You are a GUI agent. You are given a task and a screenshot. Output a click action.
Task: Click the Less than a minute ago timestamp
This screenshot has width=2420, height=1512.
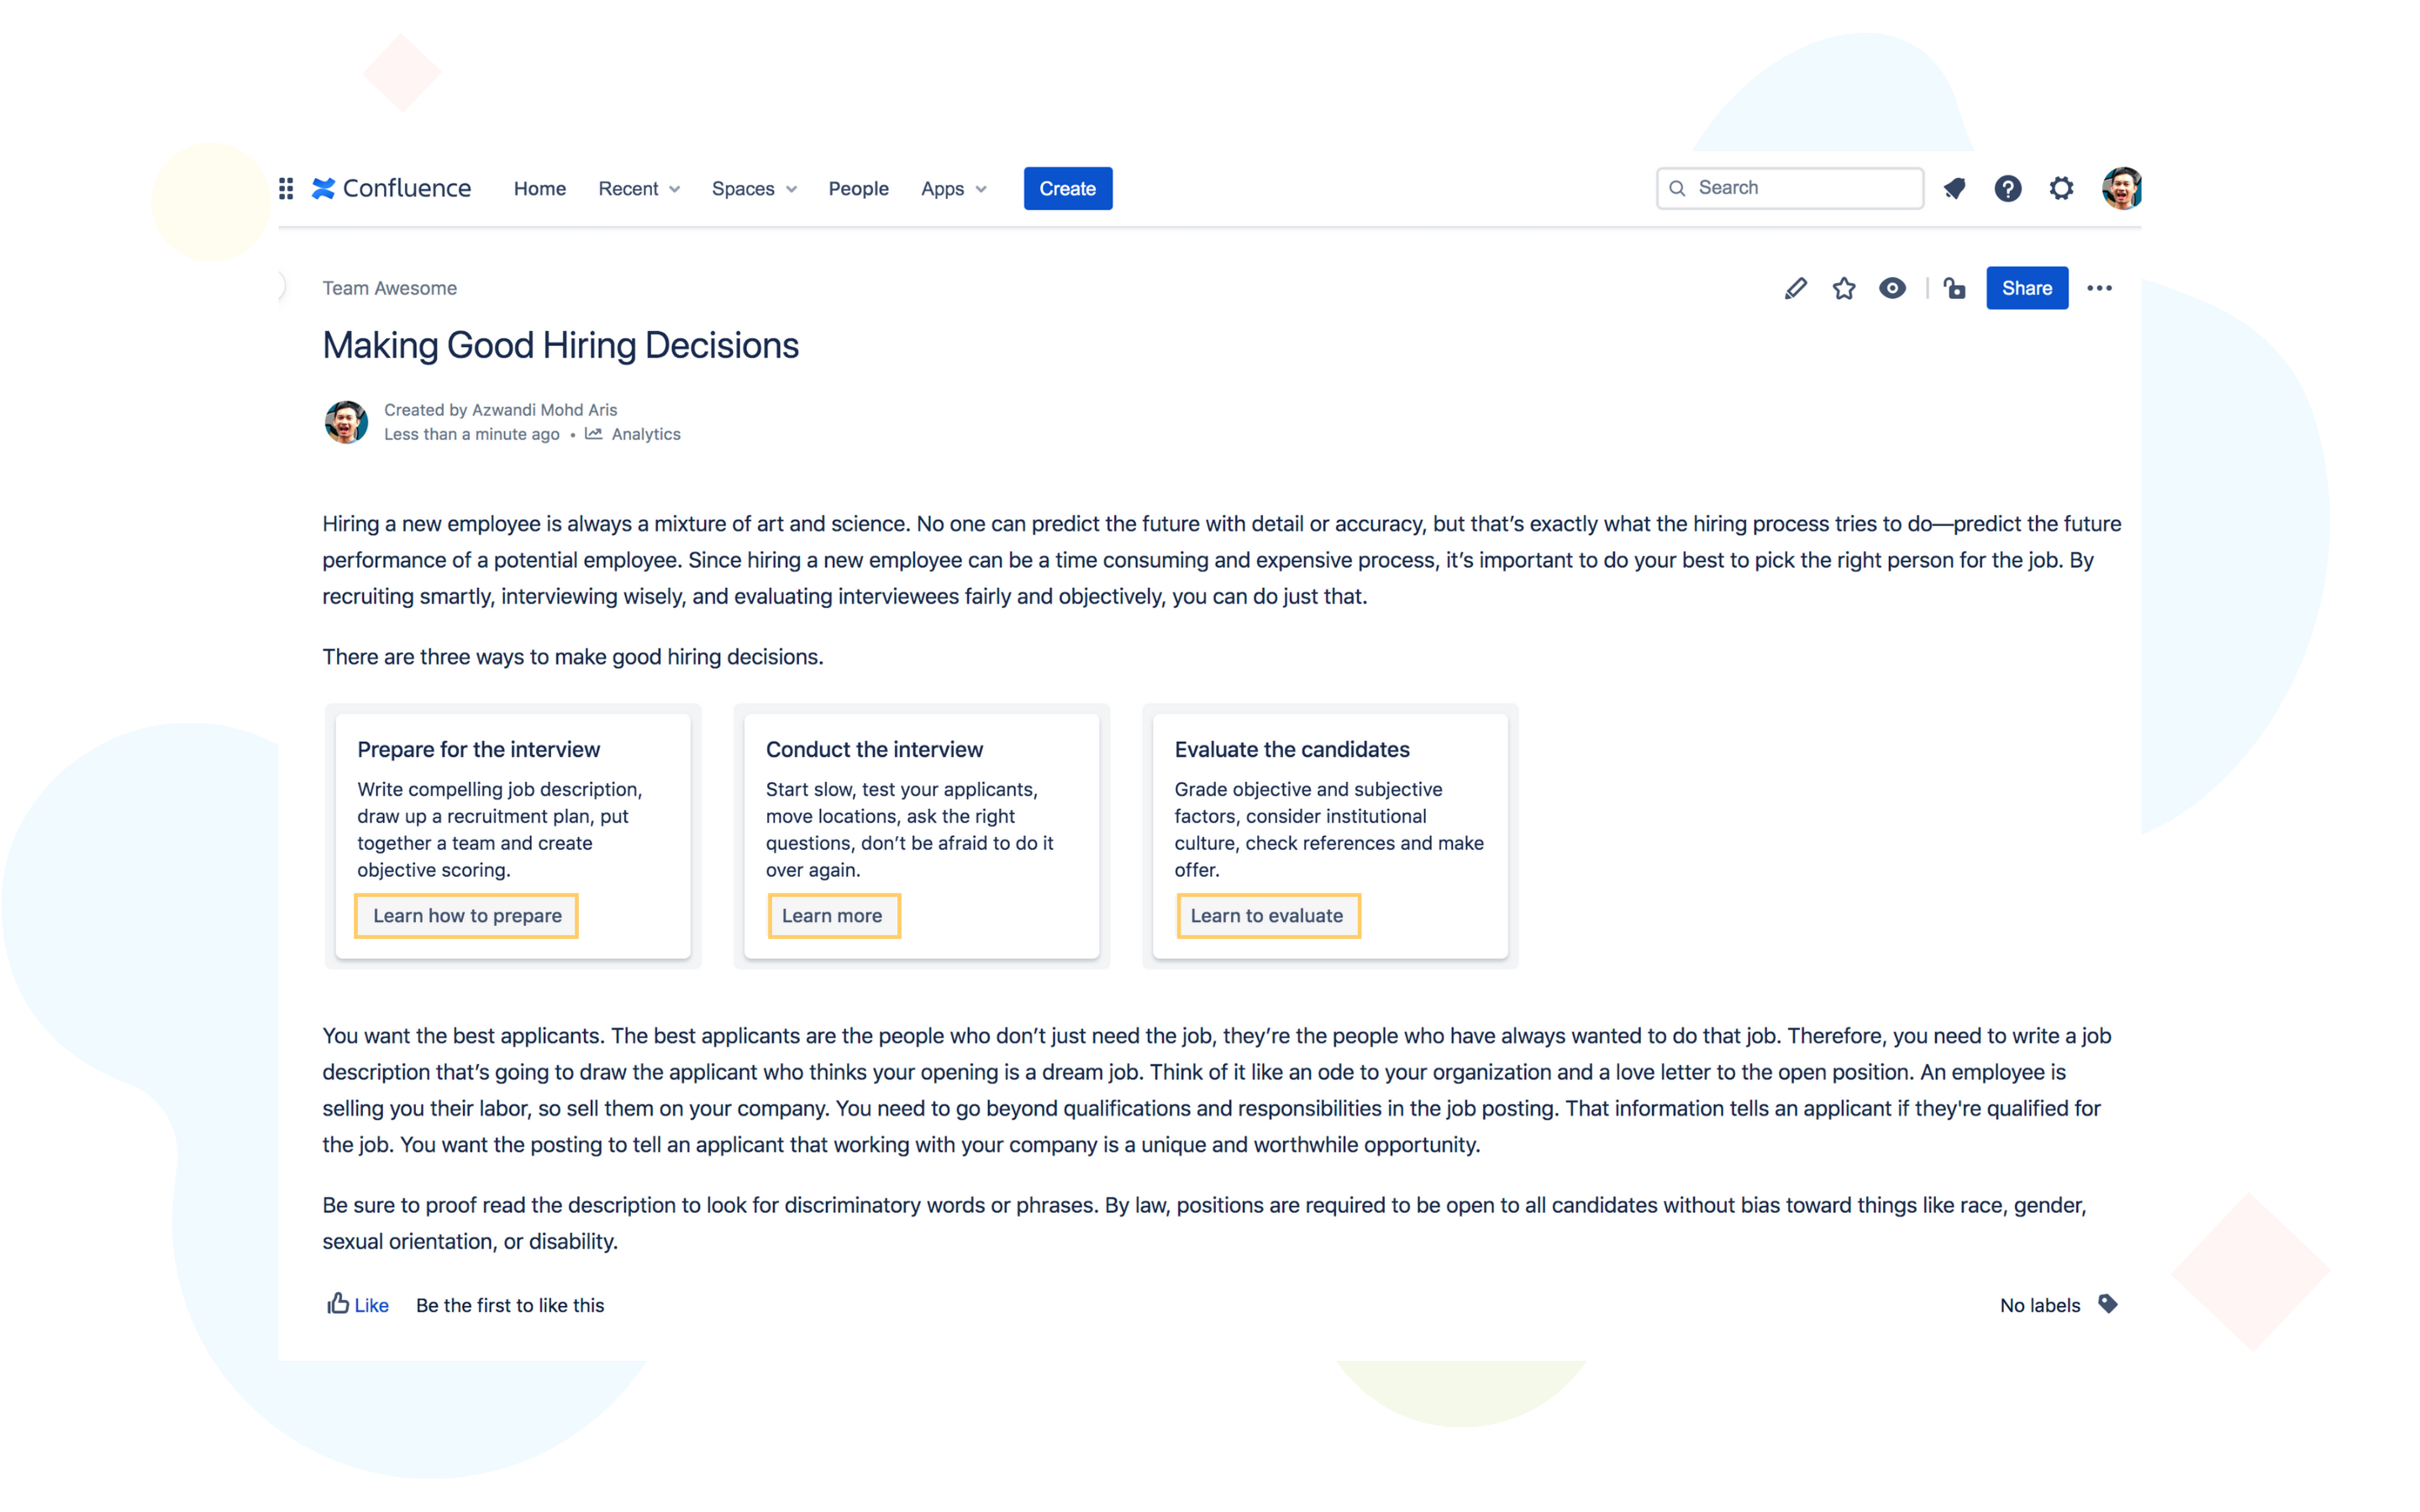point(471,434)
